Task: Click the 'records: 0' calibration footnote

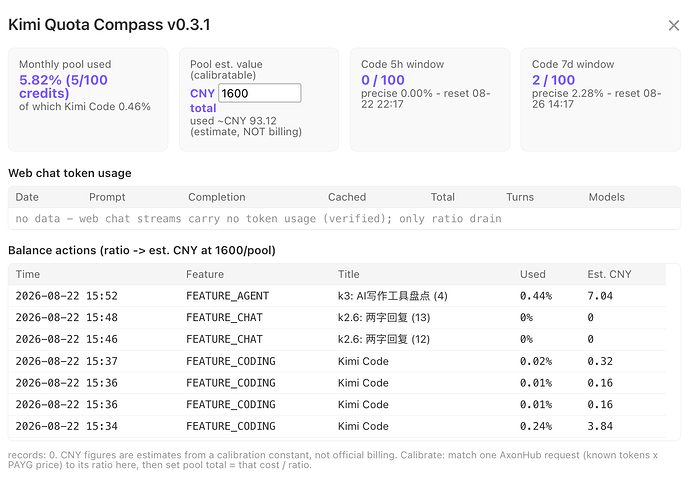Action: click(x=333, y=460)
